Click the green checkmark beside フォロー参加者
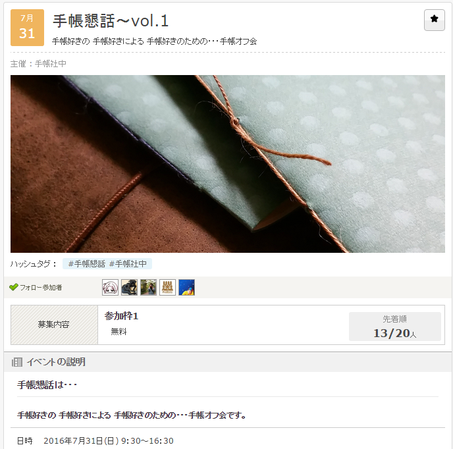This screenshot has width=453, height=449. (13, 287)
